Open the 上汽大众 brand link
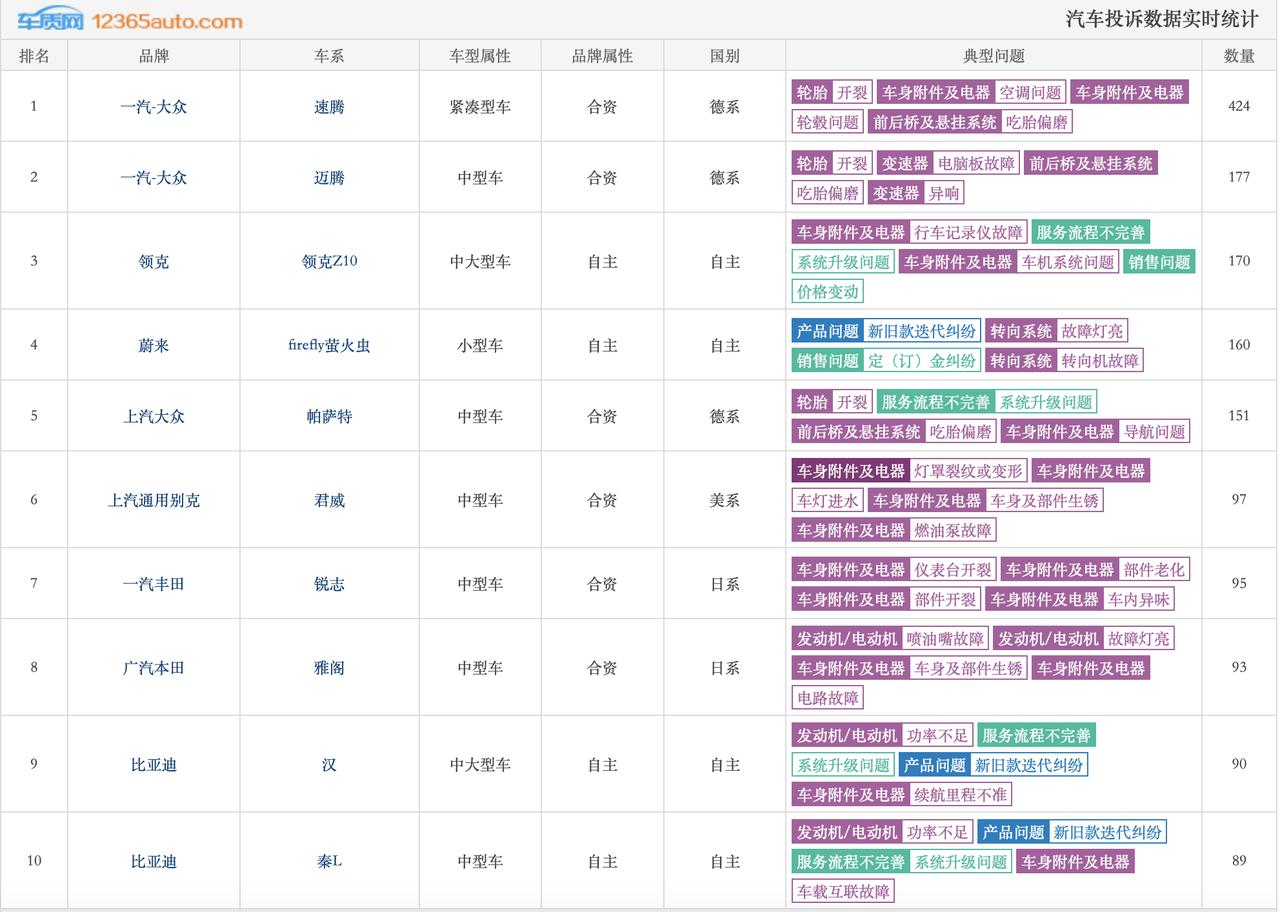 click(x=154, y=416)
